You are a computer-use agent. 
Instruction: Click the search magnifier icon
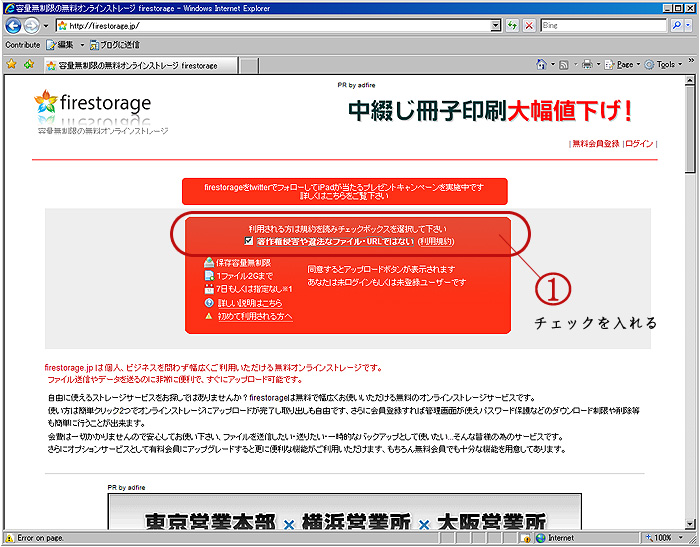click(x=677, y=26)
